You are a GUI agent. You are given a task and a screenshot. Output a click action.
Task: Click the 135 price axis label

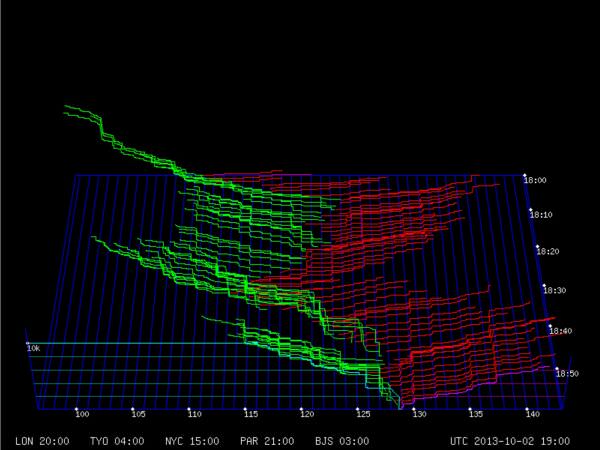point(476,414)
